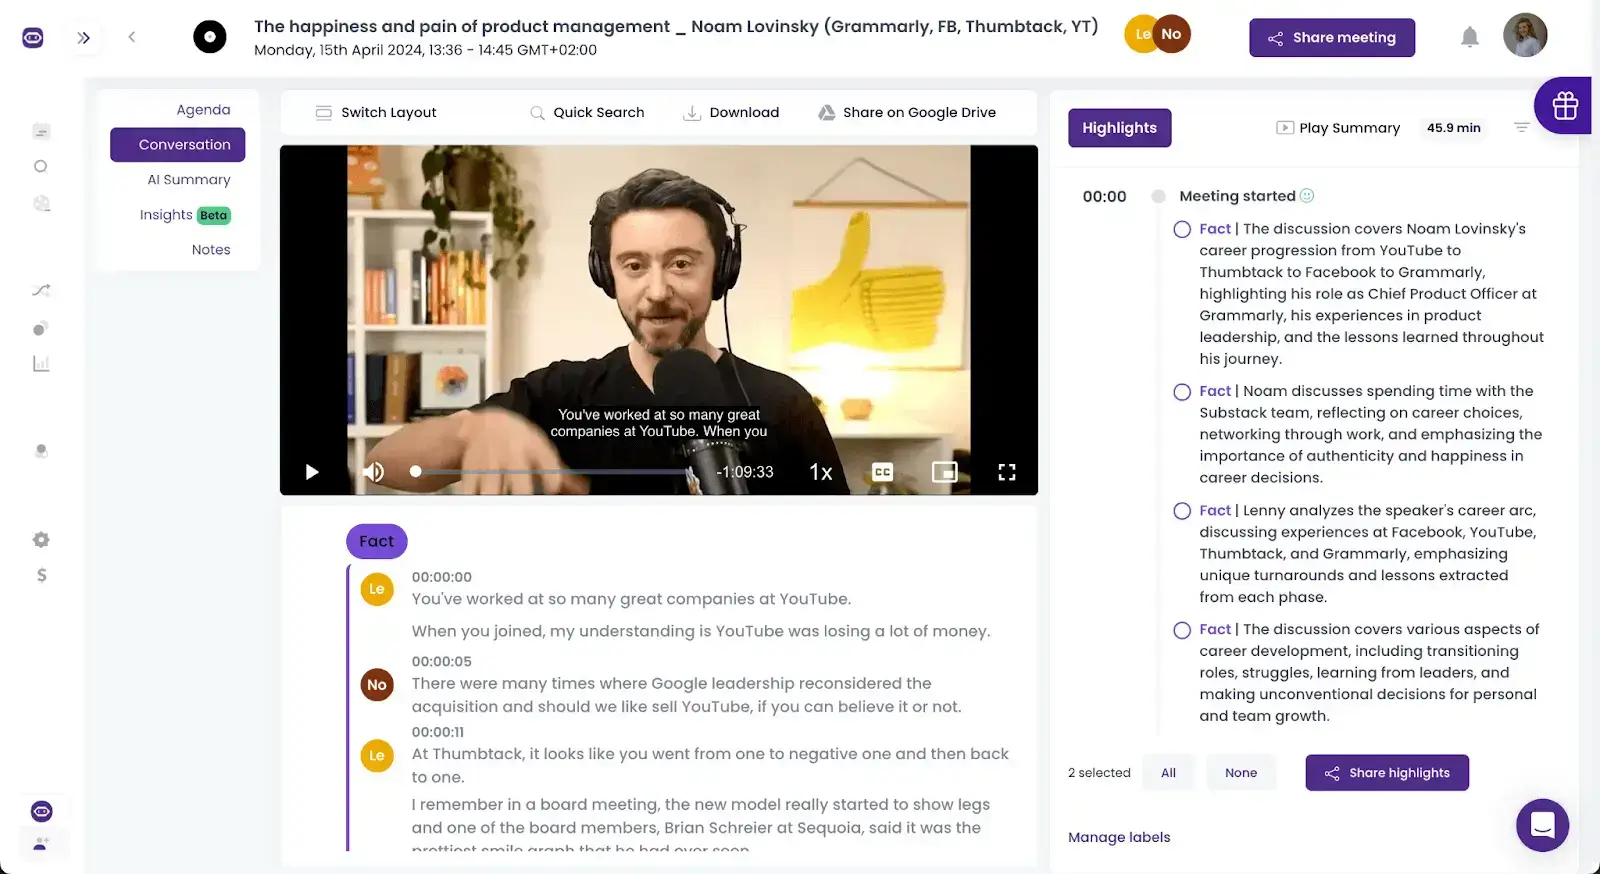Open the notifications bell

click(x=1469, y=38)
